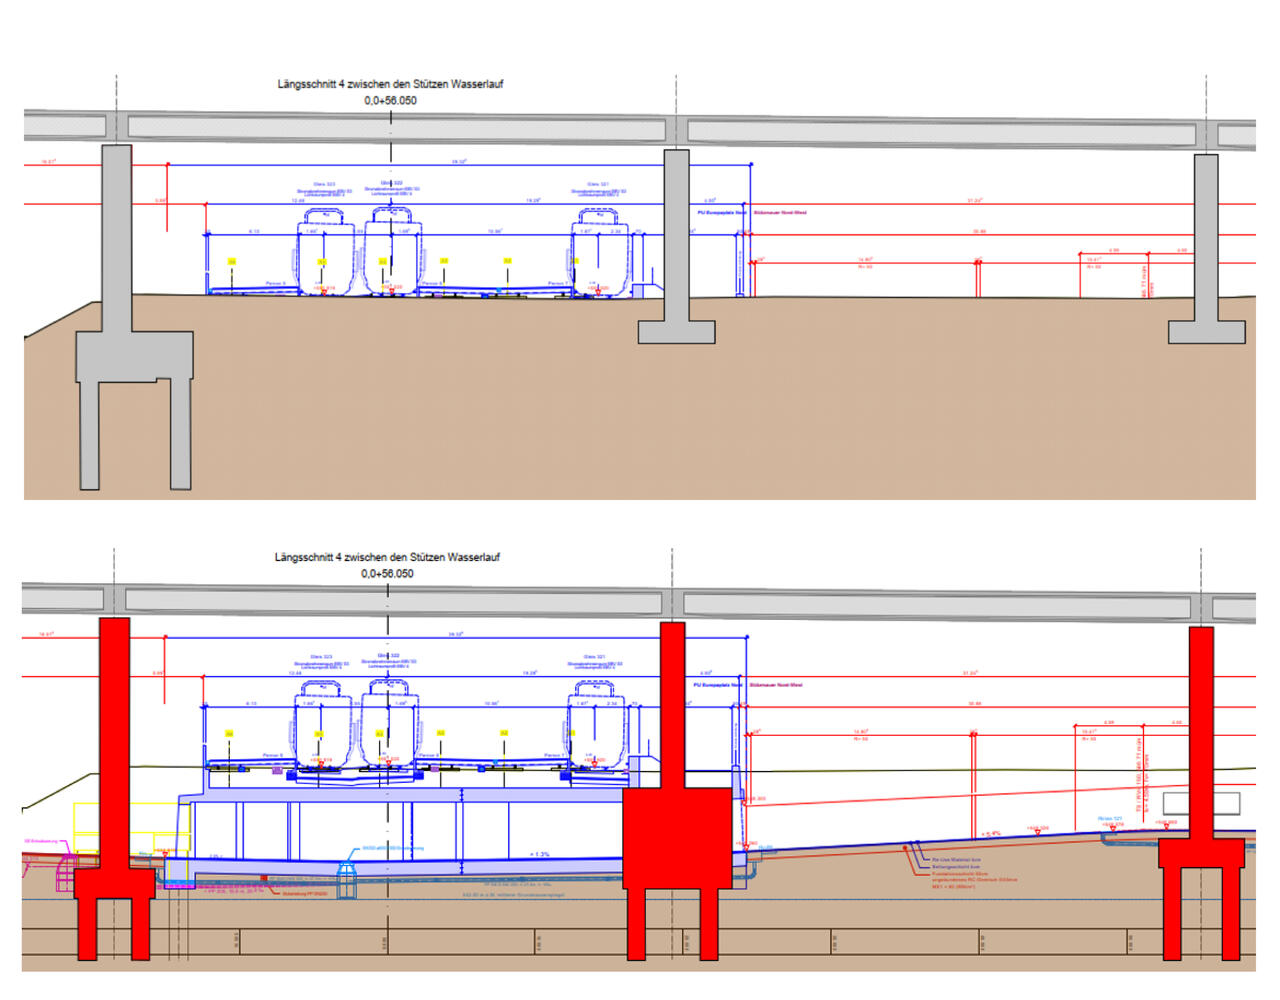Click the 'Rinne 121' label
The image size is (1280, 1000).
(1110, 819)
